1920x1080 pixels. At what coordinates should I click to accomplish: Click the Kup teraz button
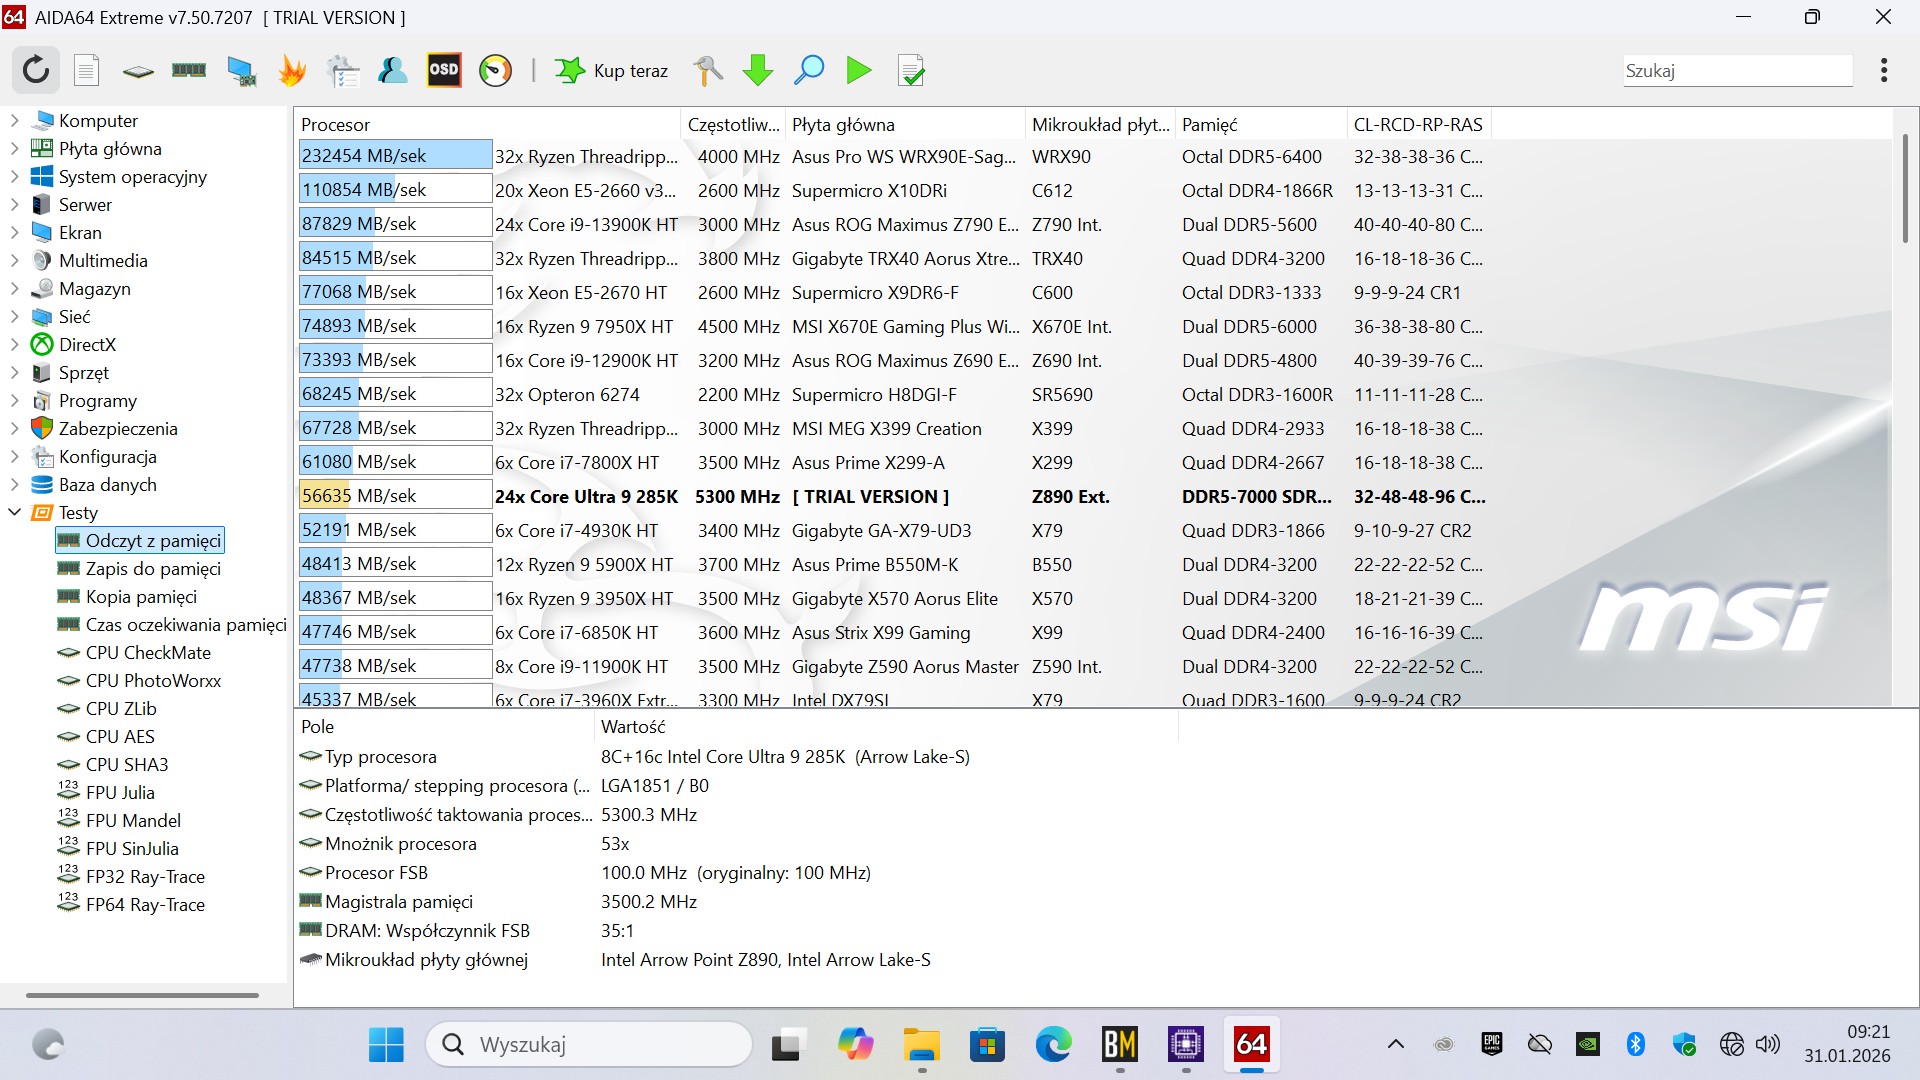(x=612, y=70)
